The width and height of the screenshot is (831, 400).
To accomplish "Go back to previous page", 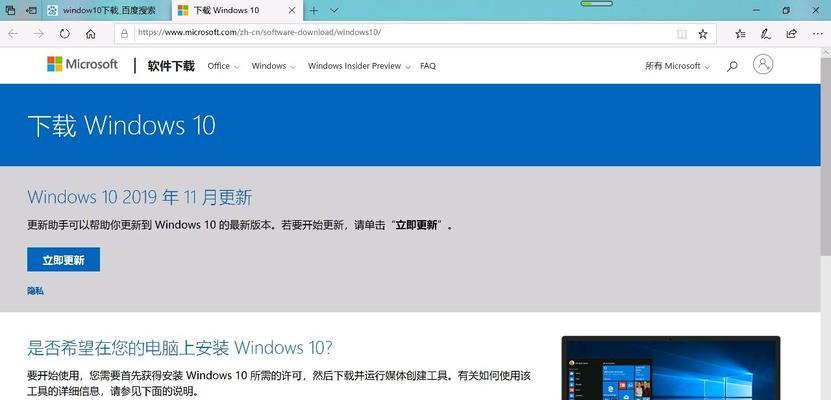I will tap(13, 34).
